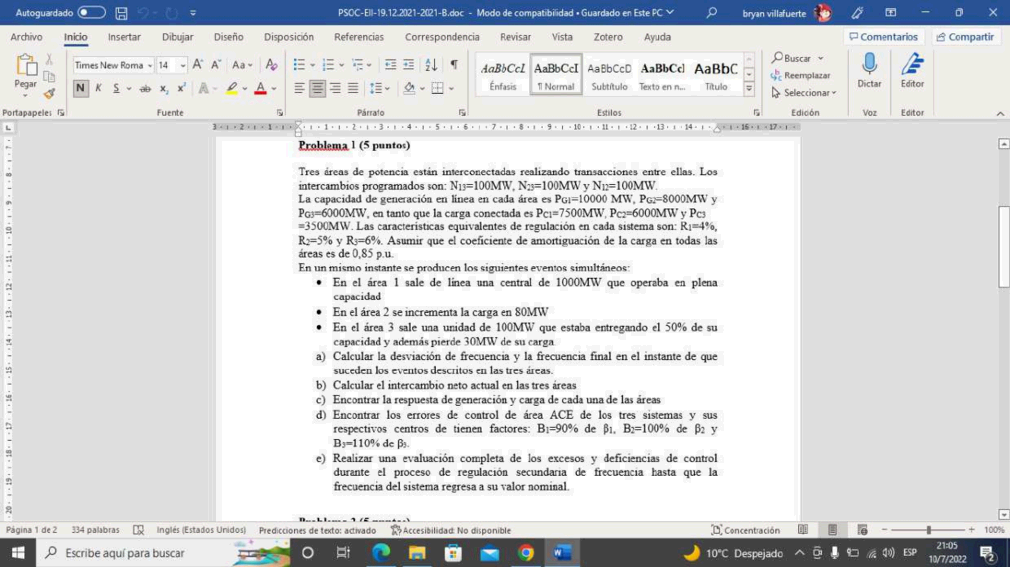The width and height of the screenshot is (1010, 567).
Task: Open File Explorer from the taskbar
Action: point(417,553)
